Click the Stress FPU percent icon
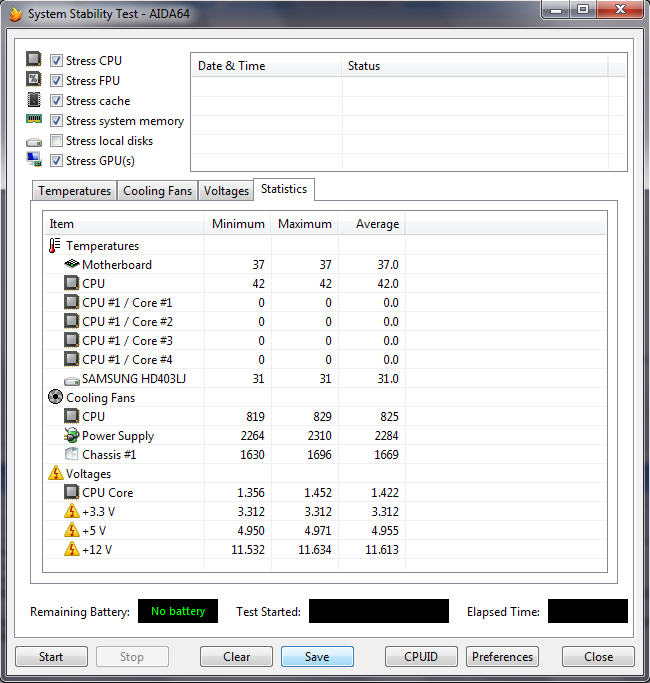Screen dimensions: 650x683 tap(34, 79)
